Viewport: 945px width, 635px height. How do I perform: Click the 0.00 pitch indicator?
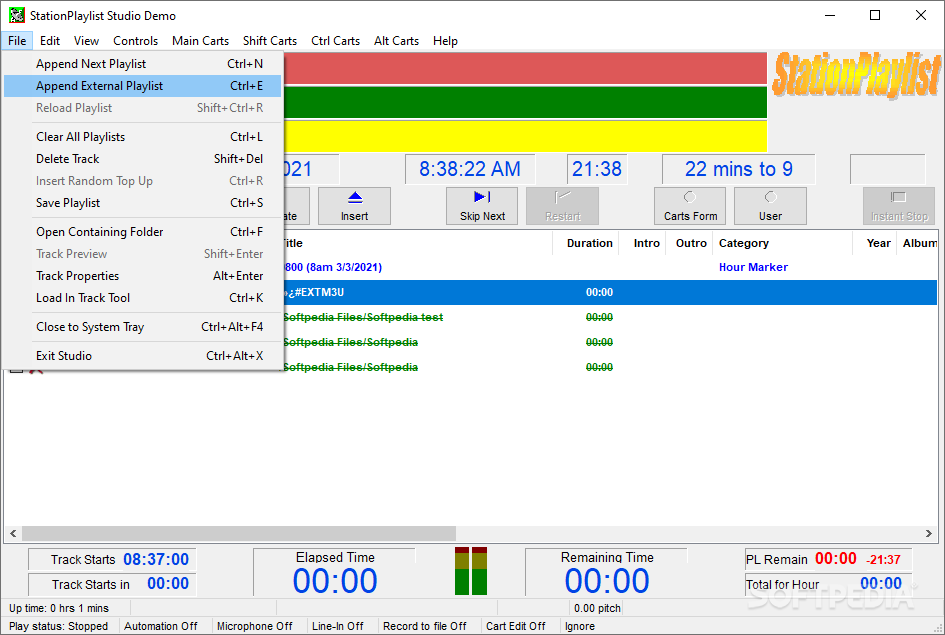point(597,608)
